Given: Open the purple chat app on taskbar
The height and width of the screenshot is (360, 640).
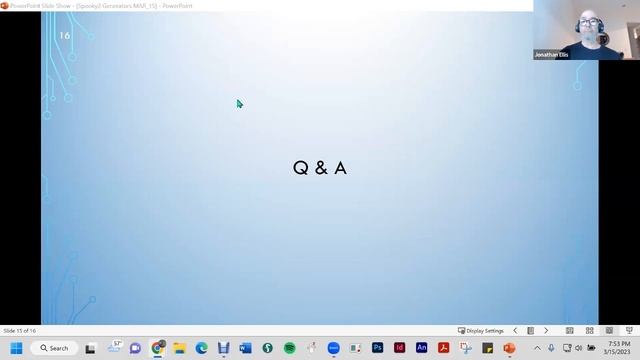Looking at the screenshot, I should pos(135,348).
